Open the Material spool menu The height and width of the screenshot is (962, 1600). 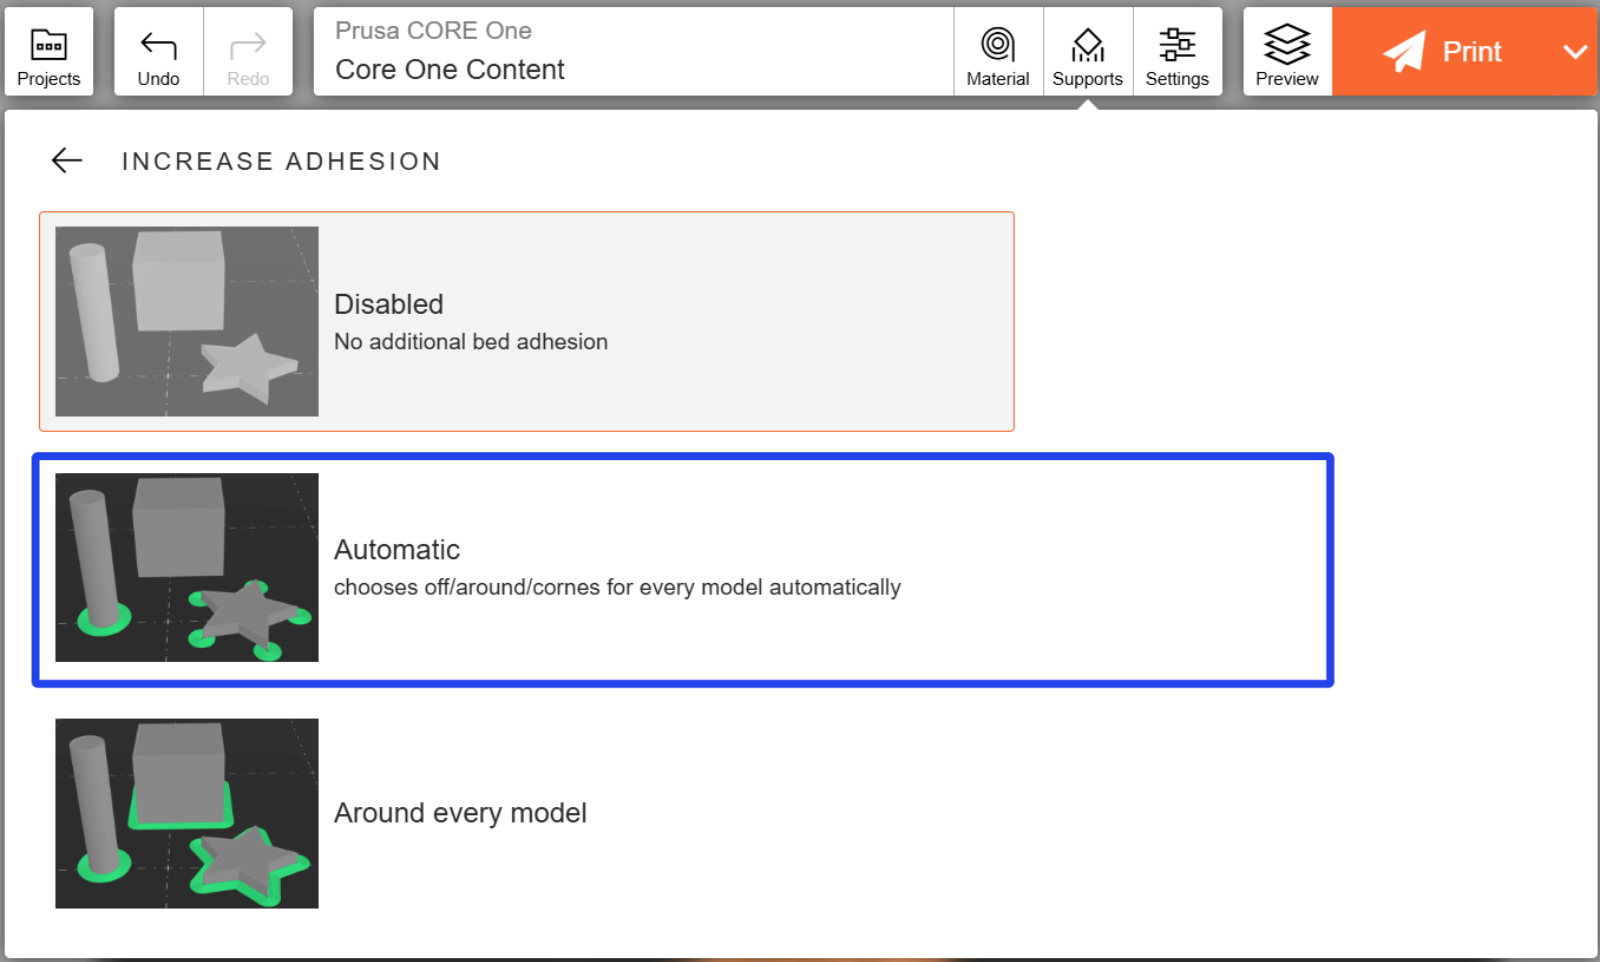(x=997, y=52)
